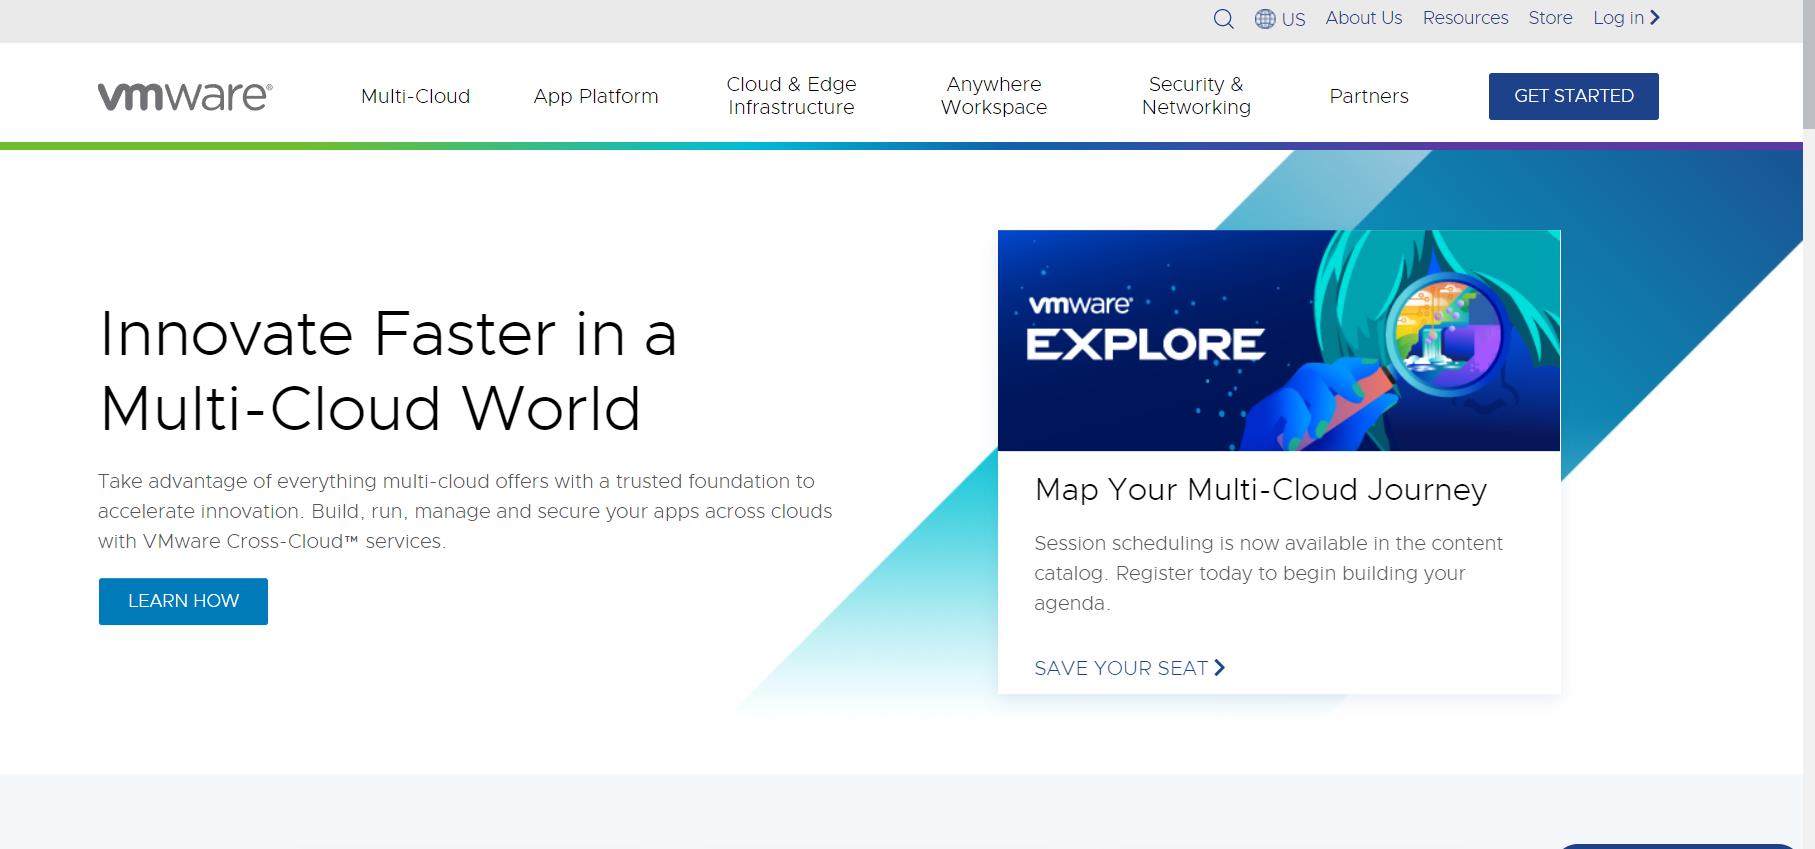Click the page vertical scrollbar thumb
The height and width of the screenshot is (849, 1815).
(x=1808, y=65)
